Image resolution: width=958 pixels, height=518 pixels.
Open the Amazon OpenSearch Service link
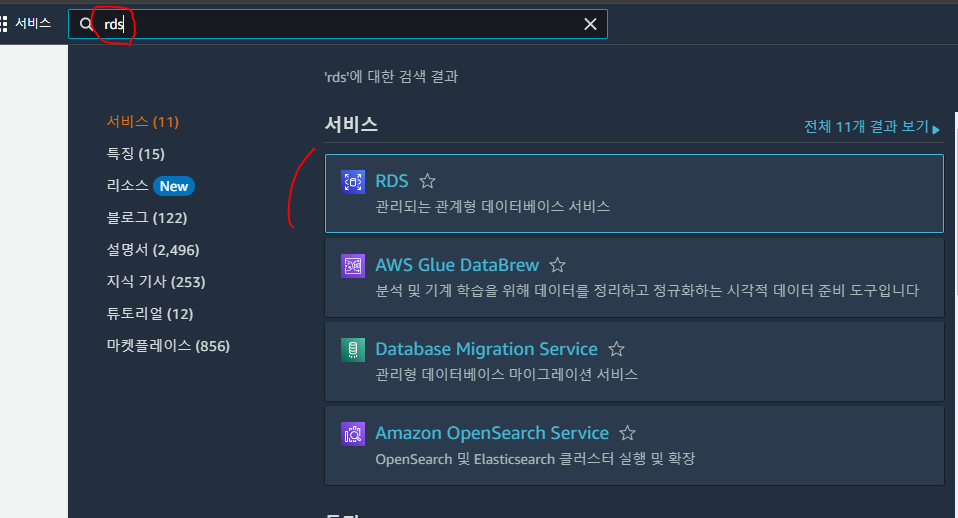492,433
